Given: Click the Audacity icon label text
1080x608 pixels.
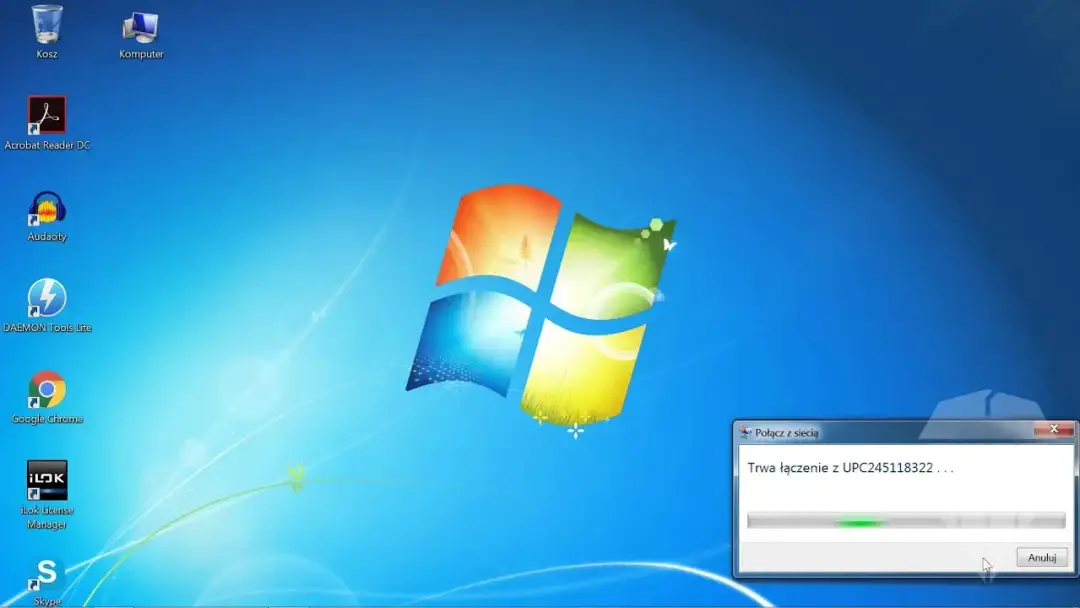Looking at the screenshot, I should pyautogui.click(x=45, y=238).
